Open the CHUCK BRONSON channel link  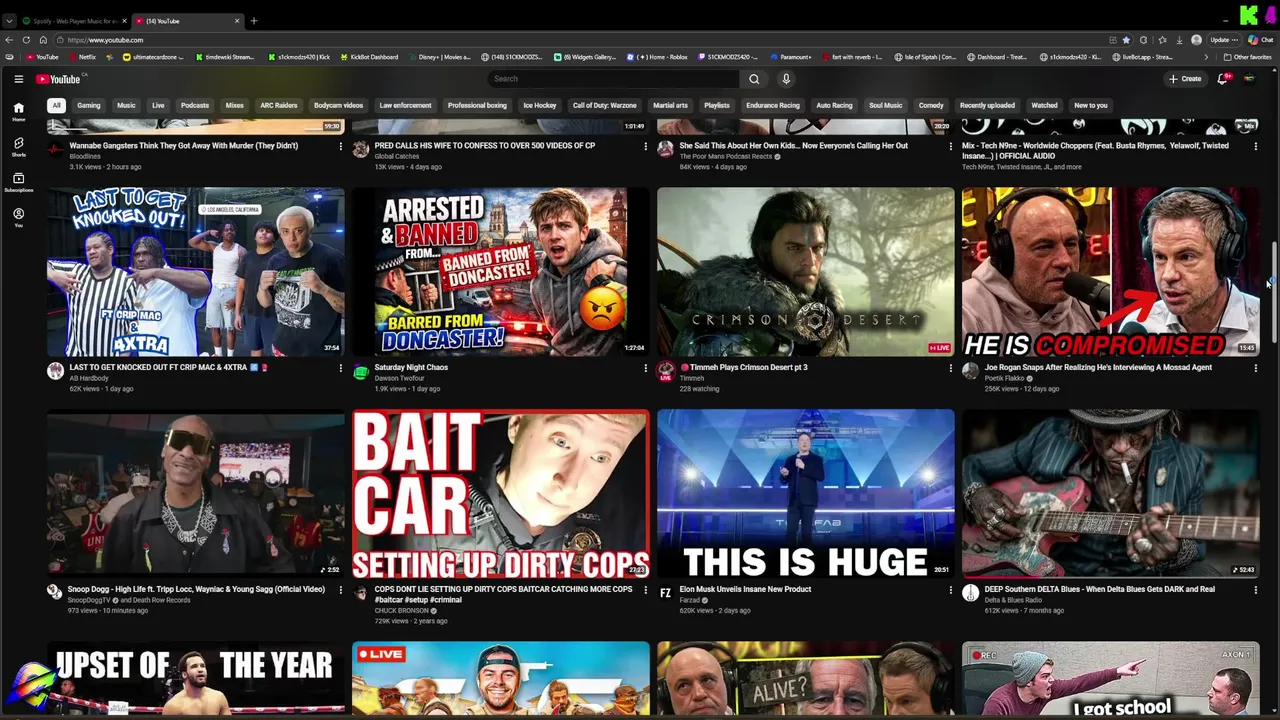coord(400,610)
